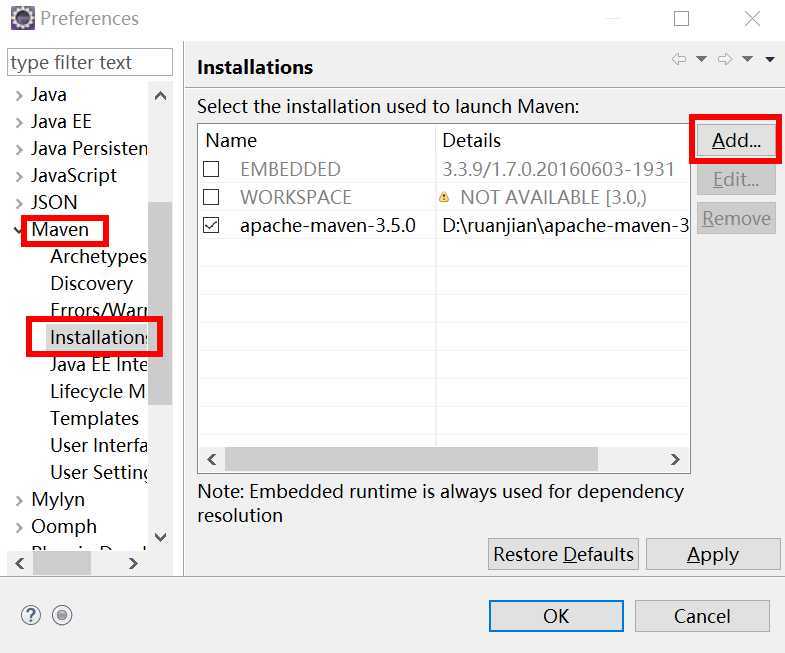Click the Apply button
This screenshot has width=785, height=653.
pos(713,554)
